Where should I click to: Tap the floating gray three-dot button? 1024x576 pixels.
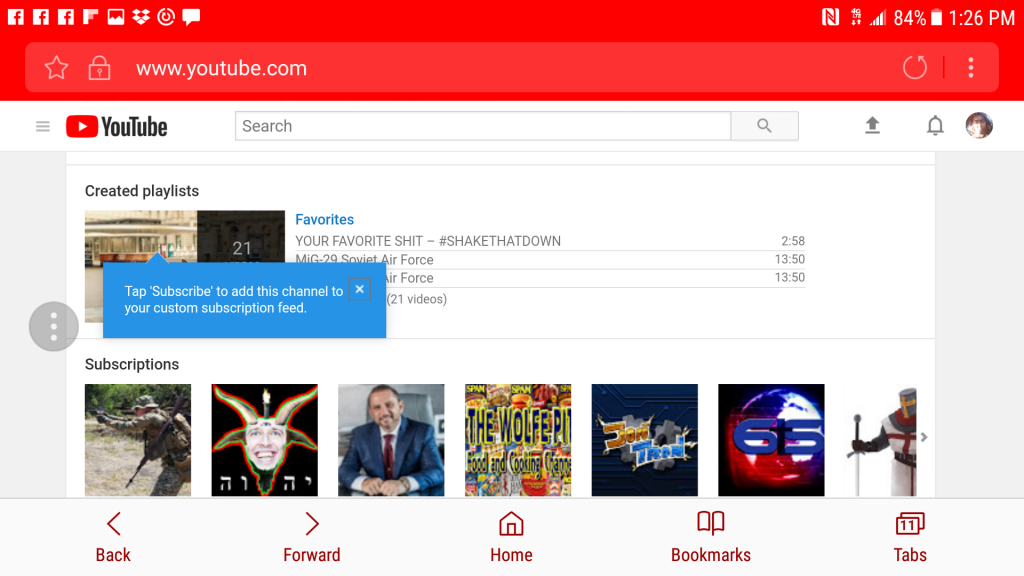54,327
